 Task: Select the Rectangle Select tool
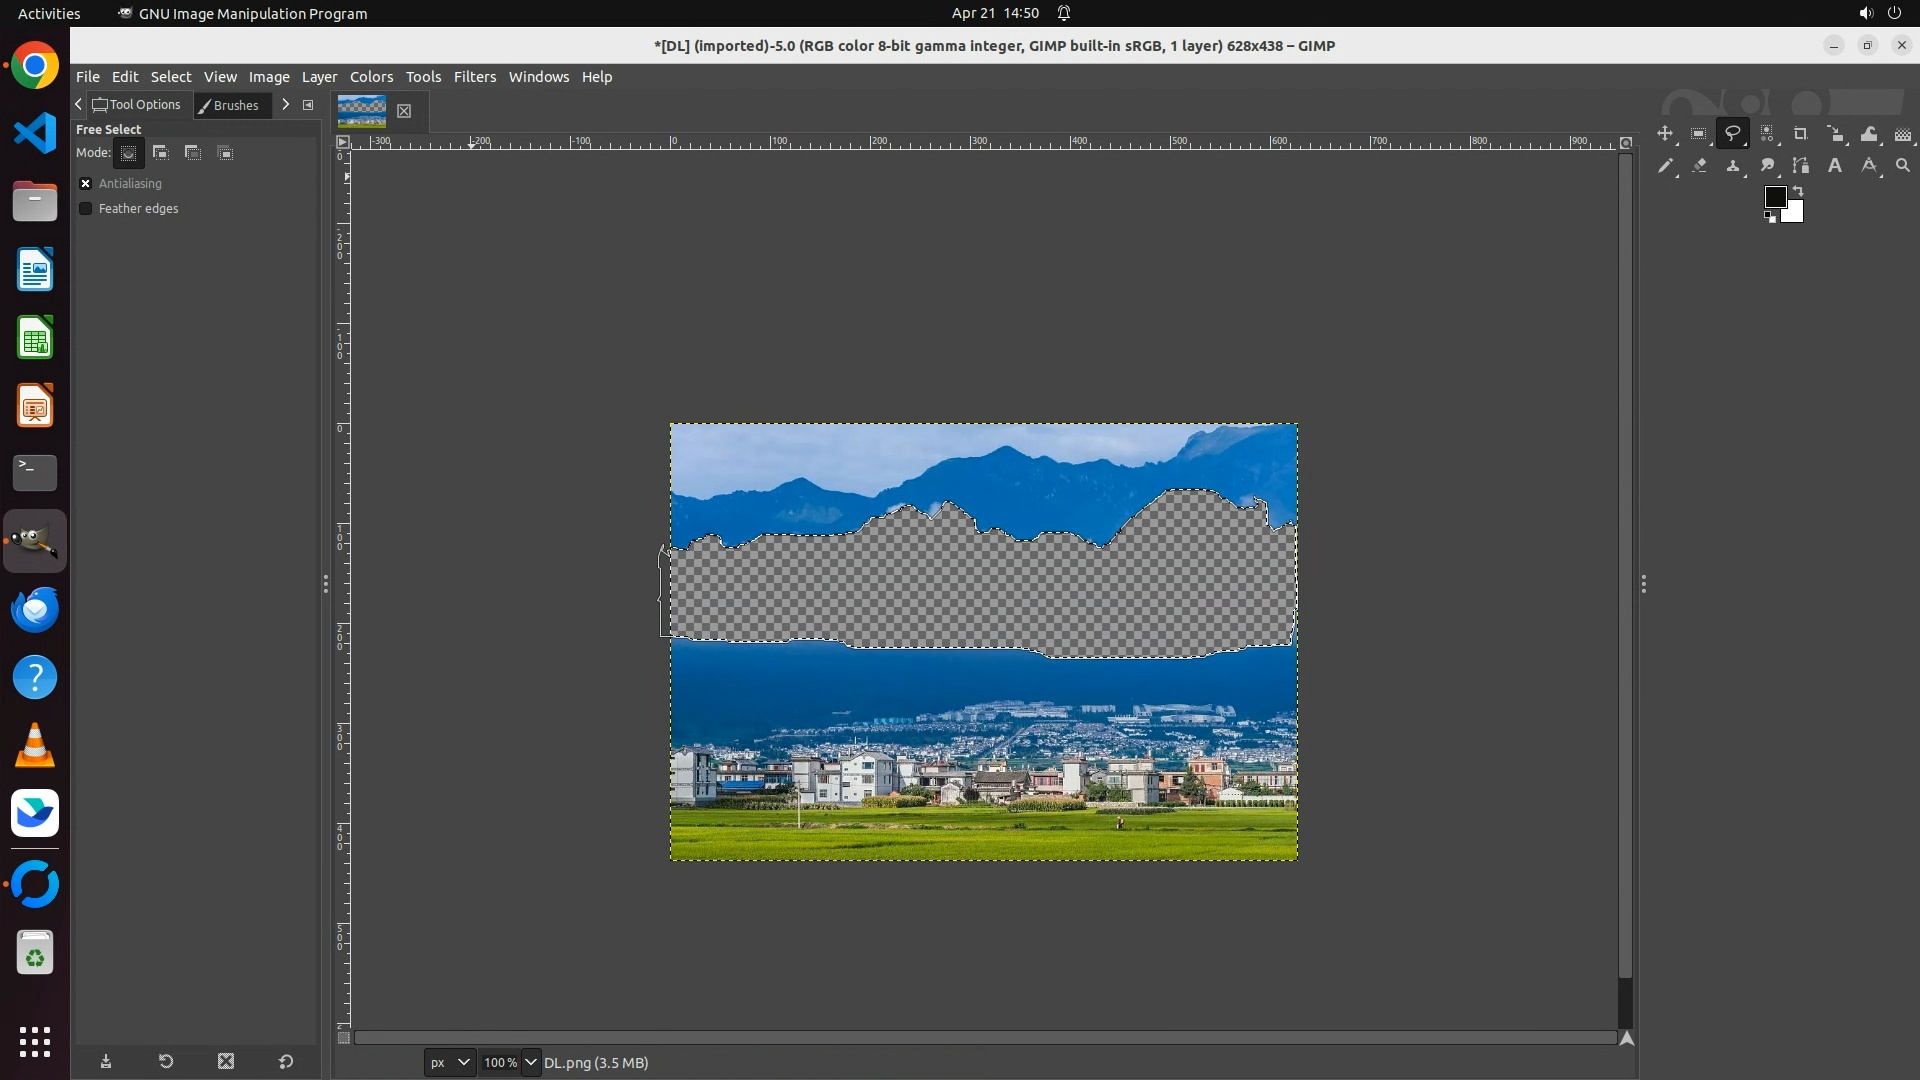(x=1699, y=134)
